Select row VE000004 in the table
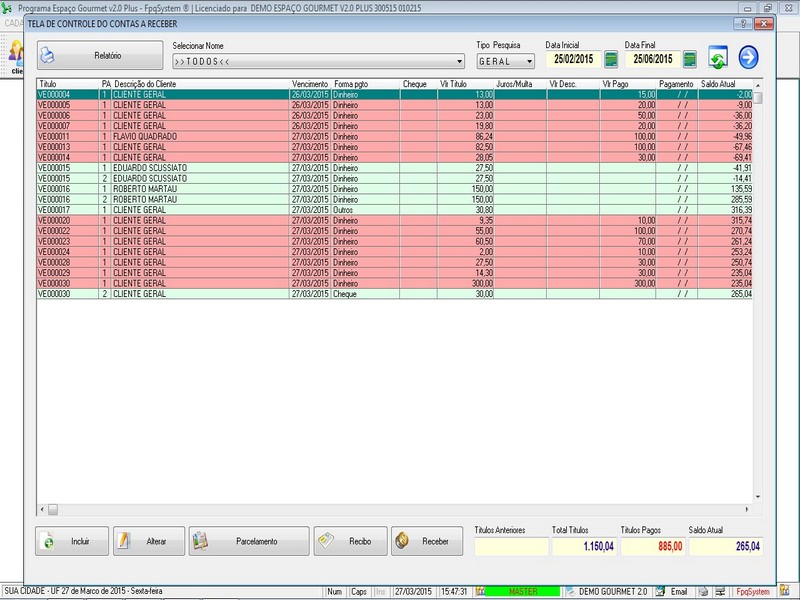Screen dimensions: 800x600 [395, 94]
